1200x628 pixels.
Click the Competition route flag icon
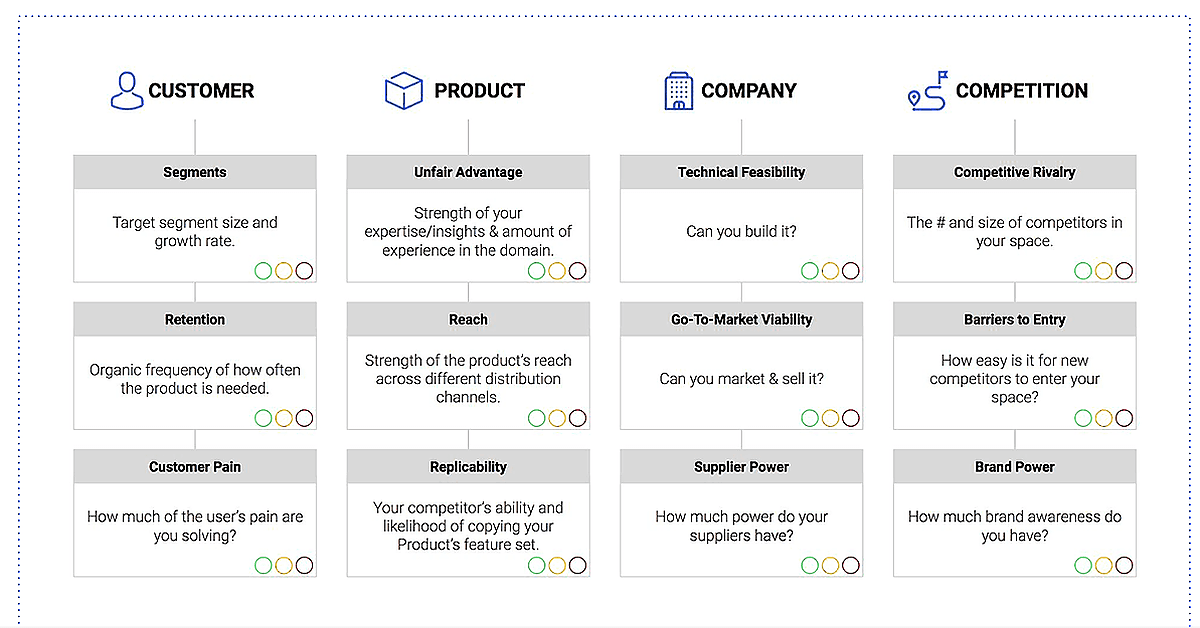coord(927,90)
